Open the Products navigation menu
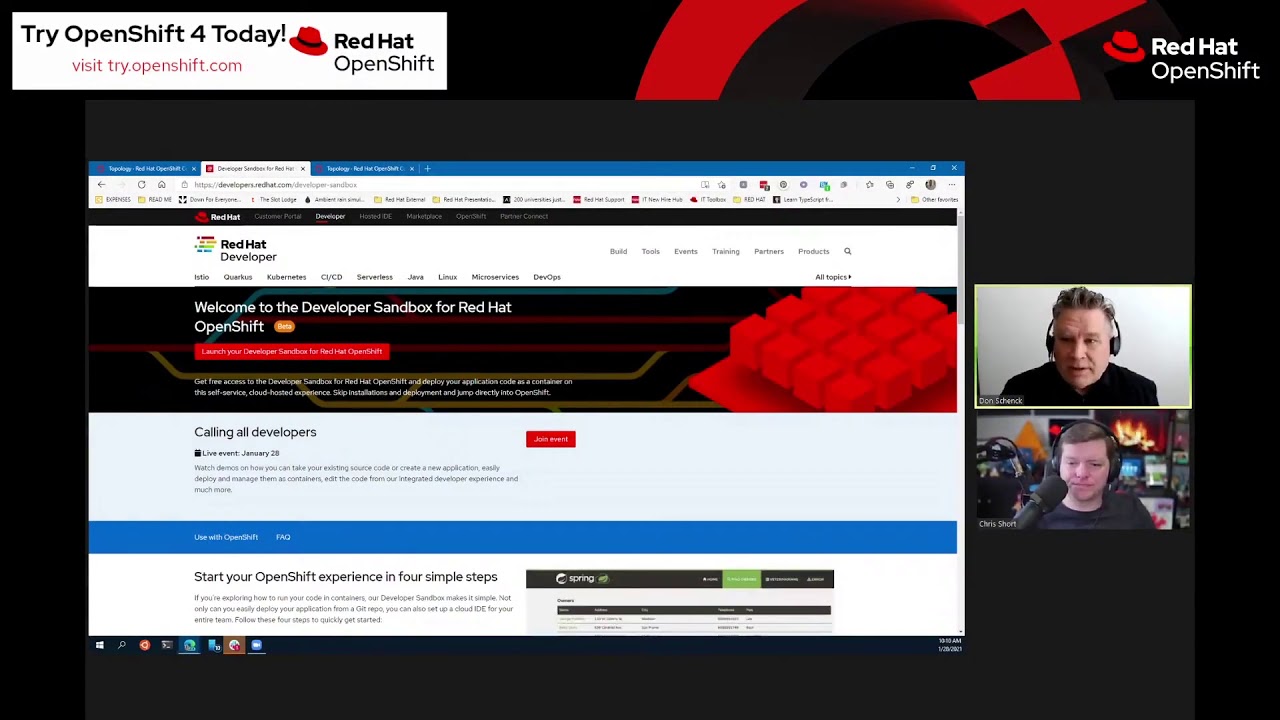This screenshot has width=1280, height=720. (813, 251)
